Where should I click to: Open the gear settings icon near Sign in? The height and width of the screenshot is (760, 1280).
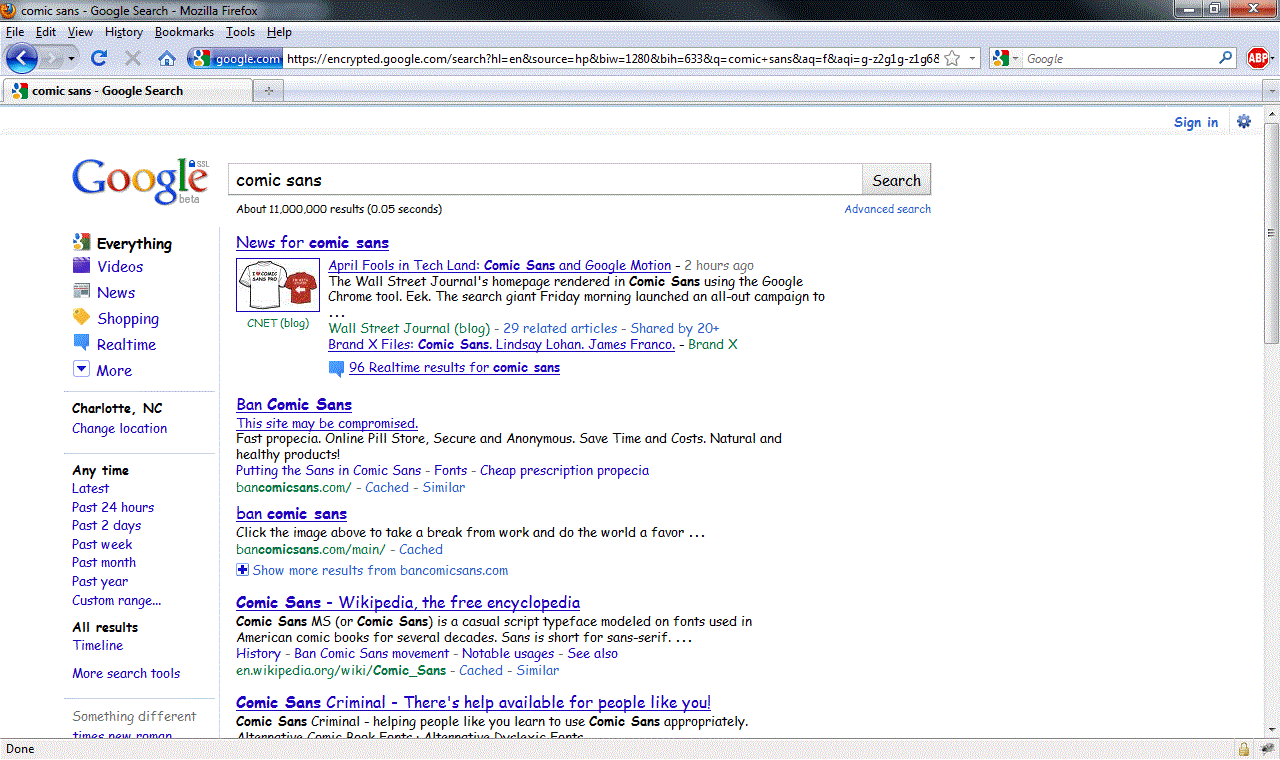pyautogui.click(x=1244, y=122)
